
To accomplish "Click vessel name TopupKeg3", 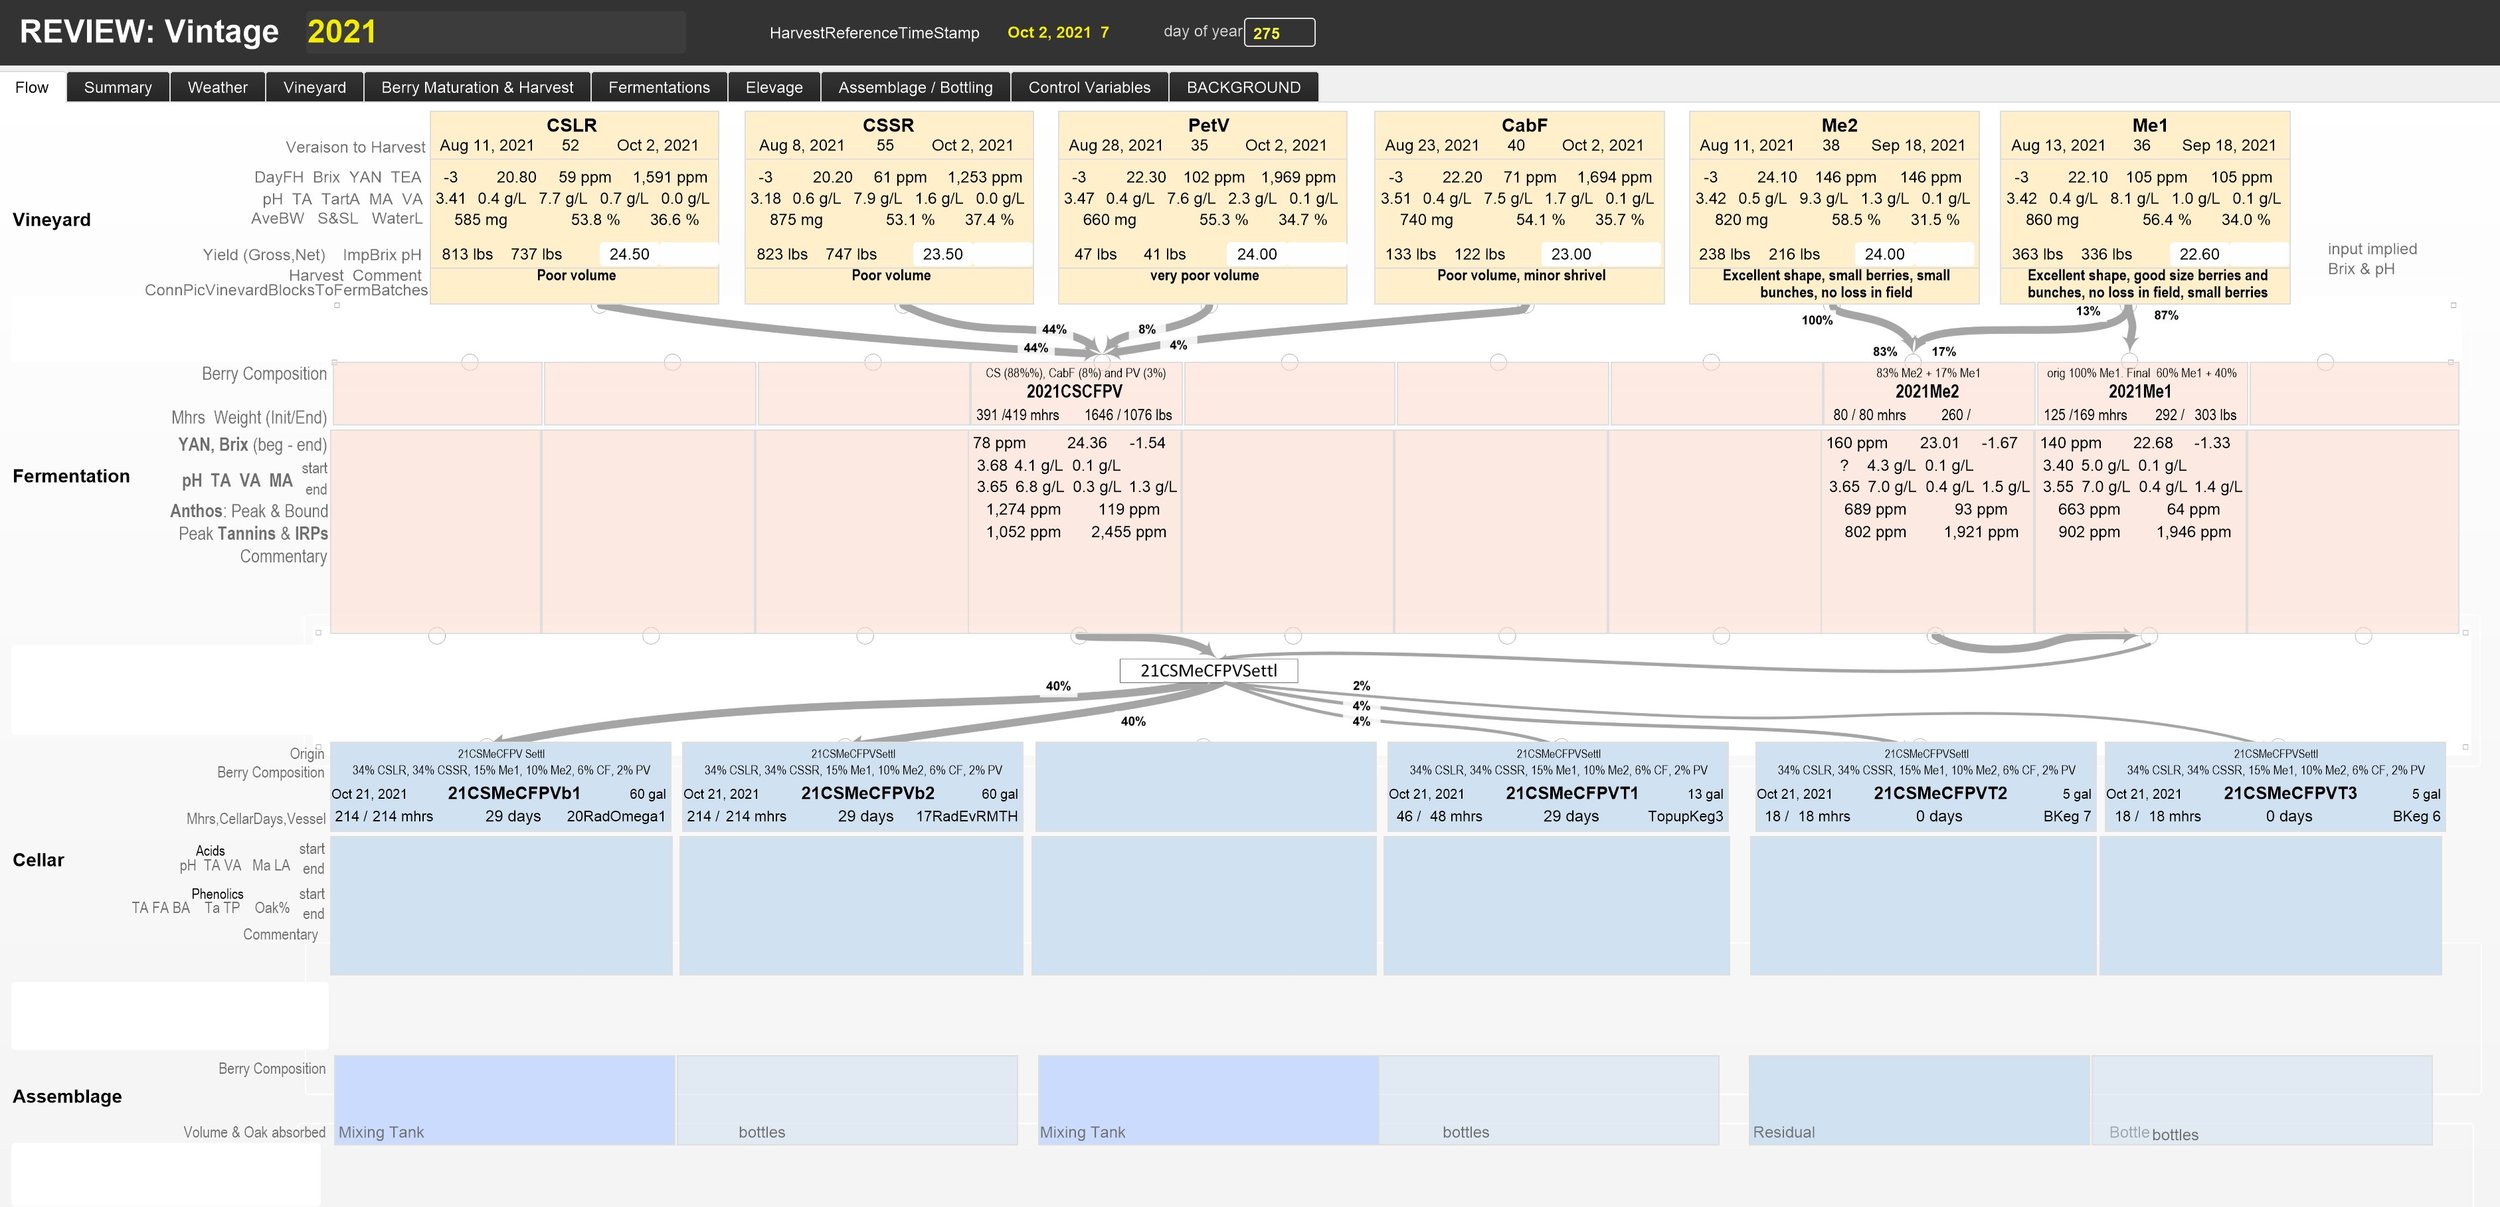I will click(1685, 816).
